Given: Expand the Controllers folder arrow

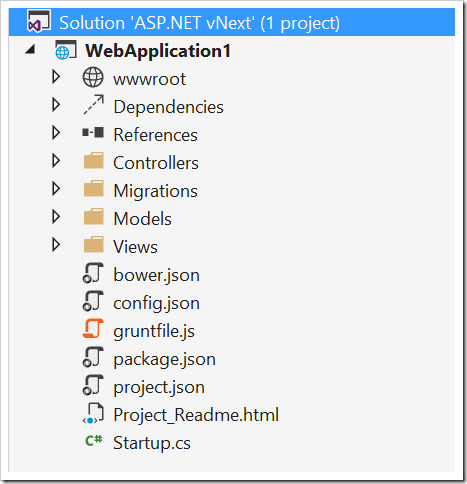Looking at the screenshot, I should point(56,161).
